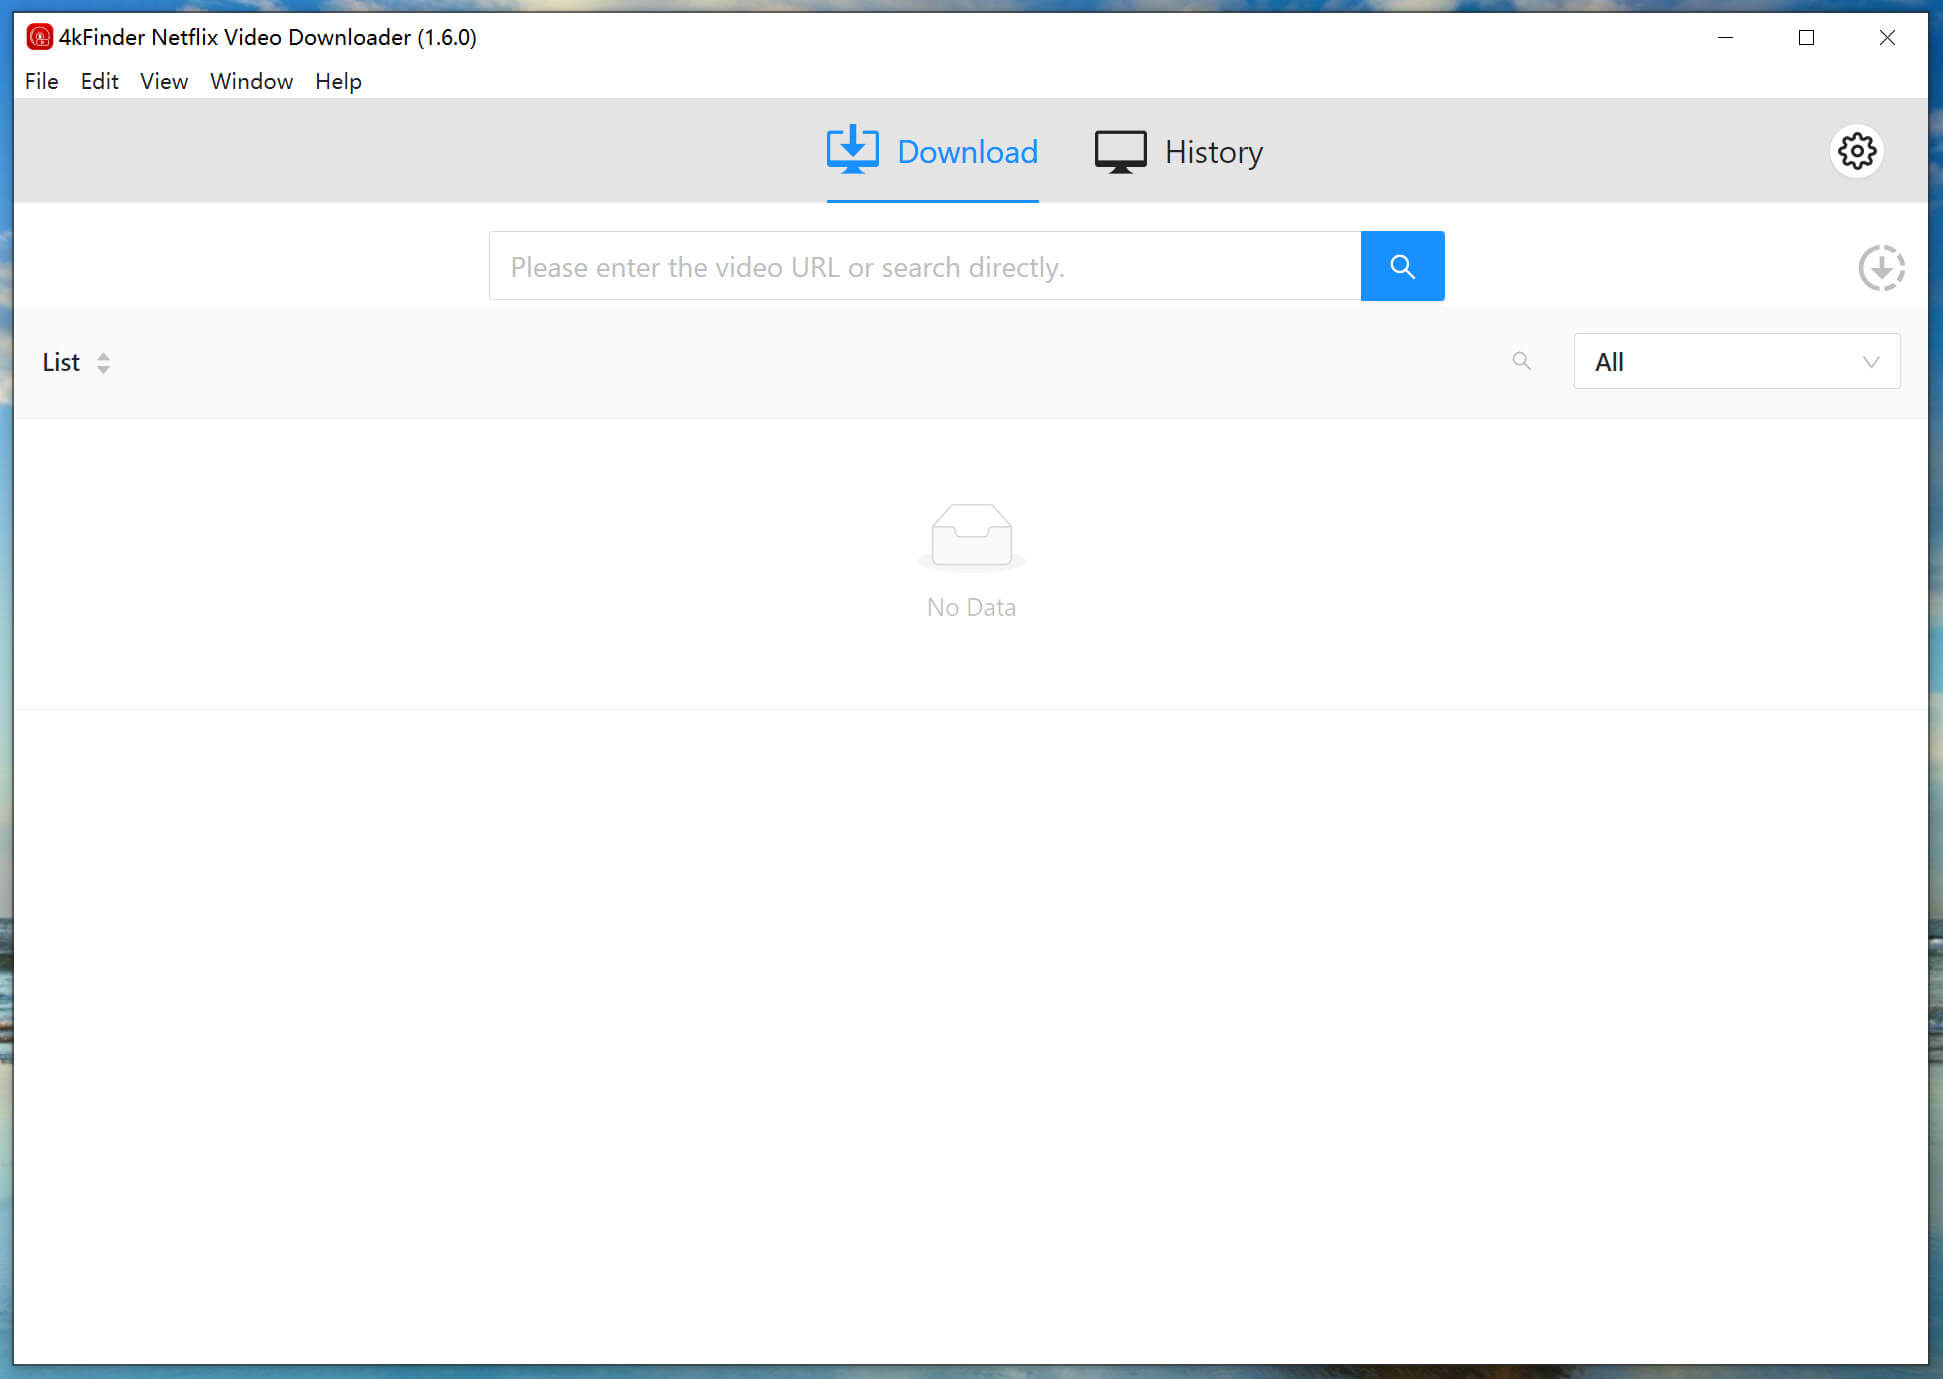Click the search magnifier in list area
Screen dimensions: 1943x1379
point(1522,361)
